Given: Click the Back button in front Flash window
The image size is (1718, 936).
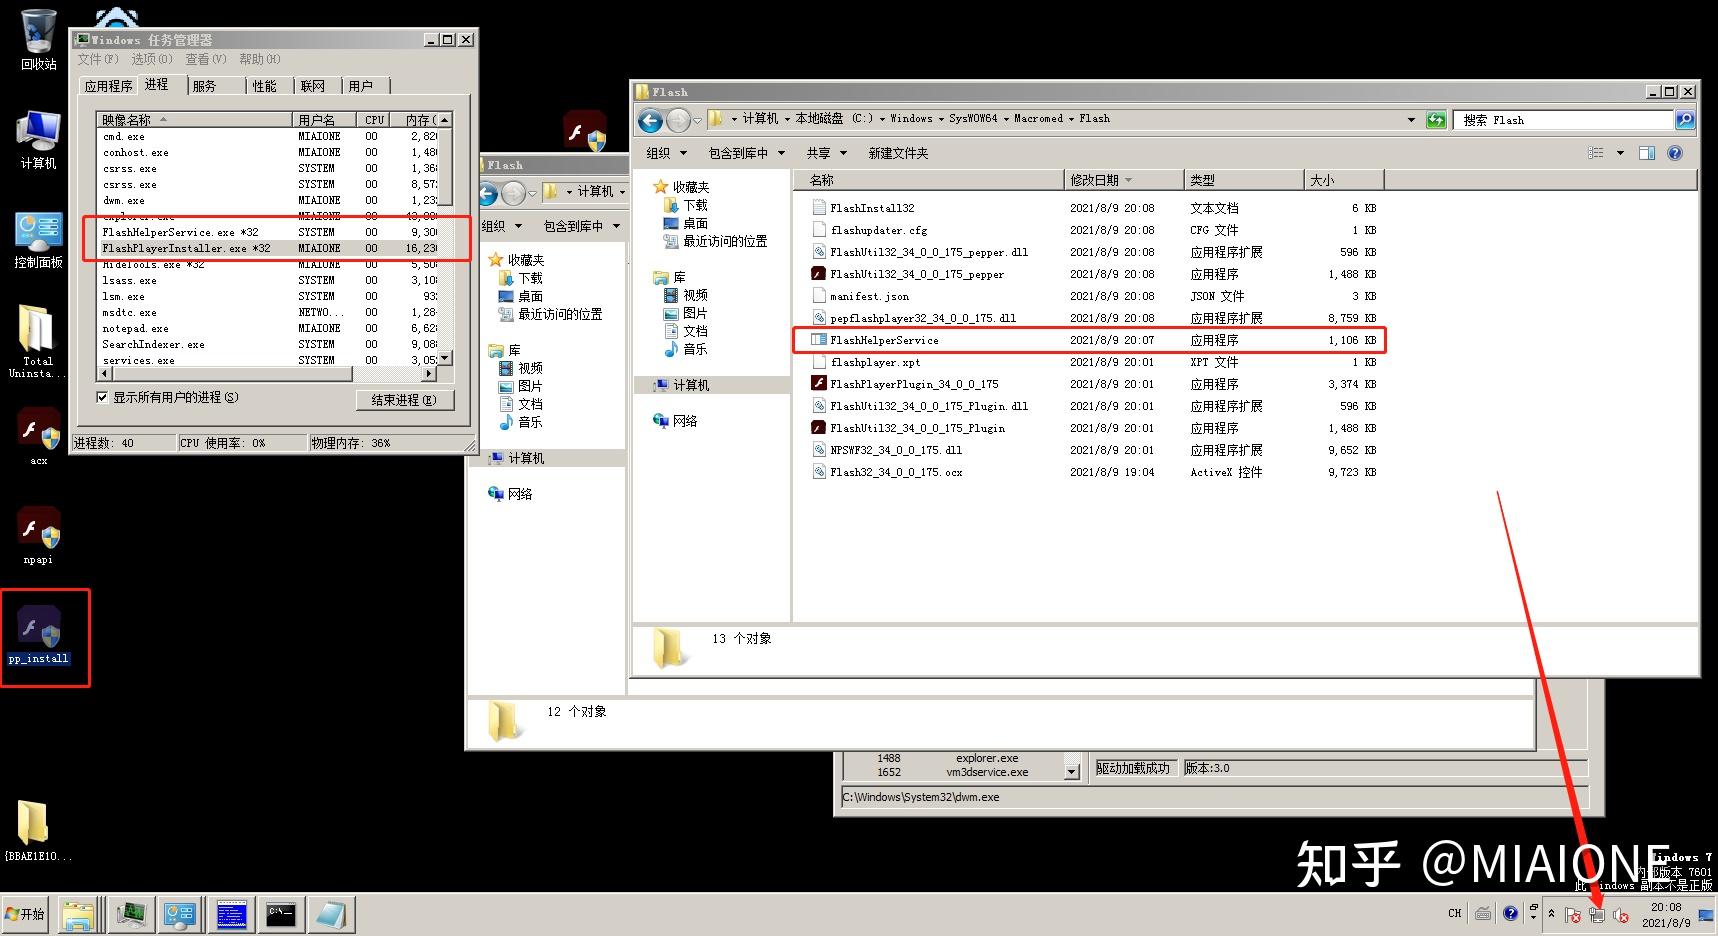Looking at the screenshot, I should tap(650, 121).
